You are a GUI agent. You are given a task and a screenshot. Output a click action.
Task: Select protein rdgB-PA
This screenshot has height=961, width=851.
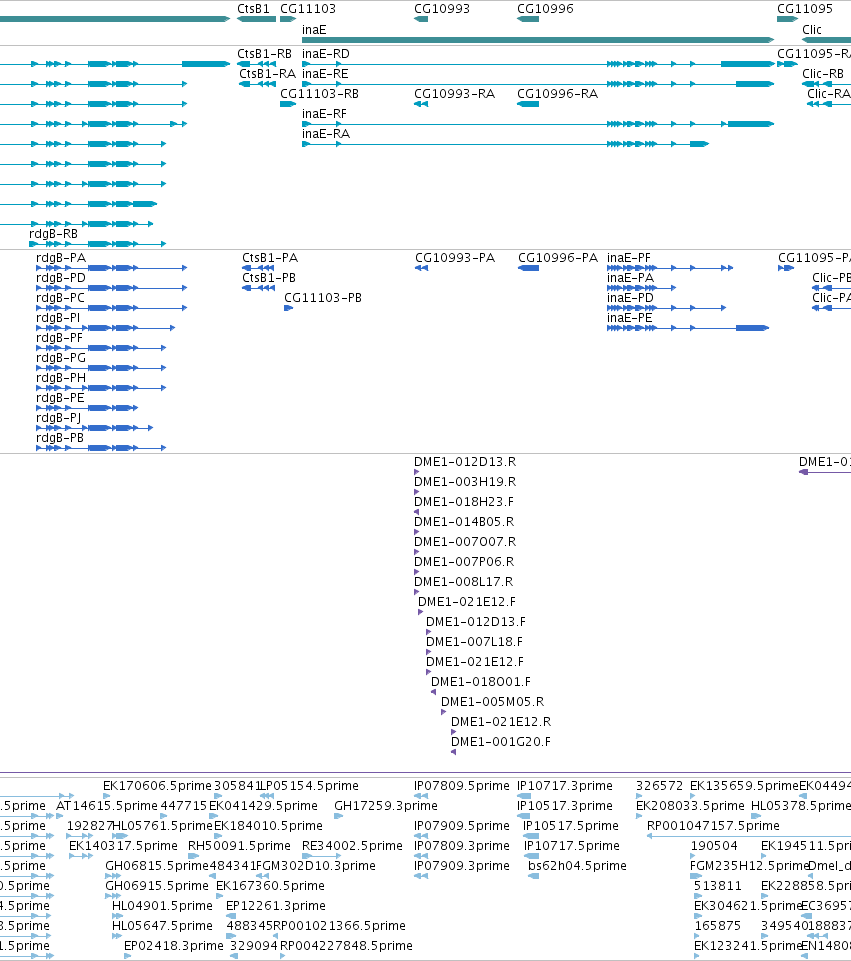[112, 268]
